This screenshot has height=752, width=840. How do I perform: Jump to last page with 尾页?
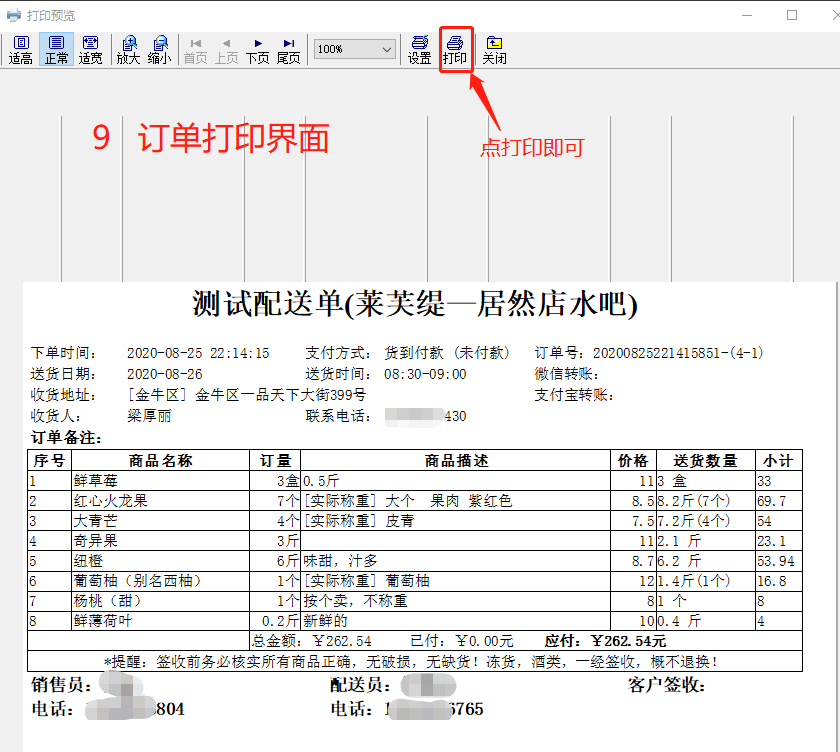[288, 50]
